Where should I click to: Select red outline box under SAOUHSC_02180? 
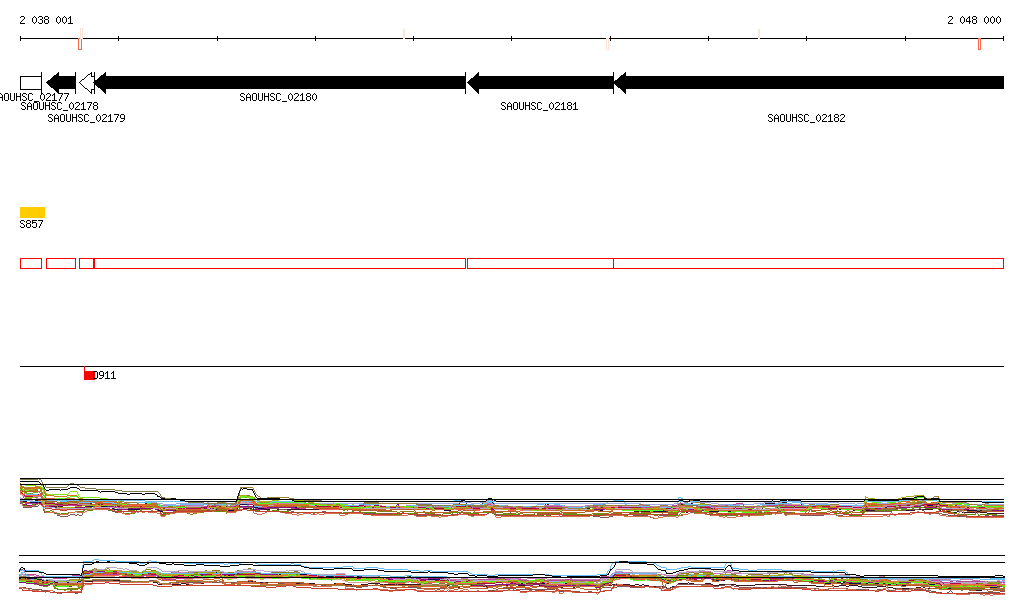tap(280, 264)
